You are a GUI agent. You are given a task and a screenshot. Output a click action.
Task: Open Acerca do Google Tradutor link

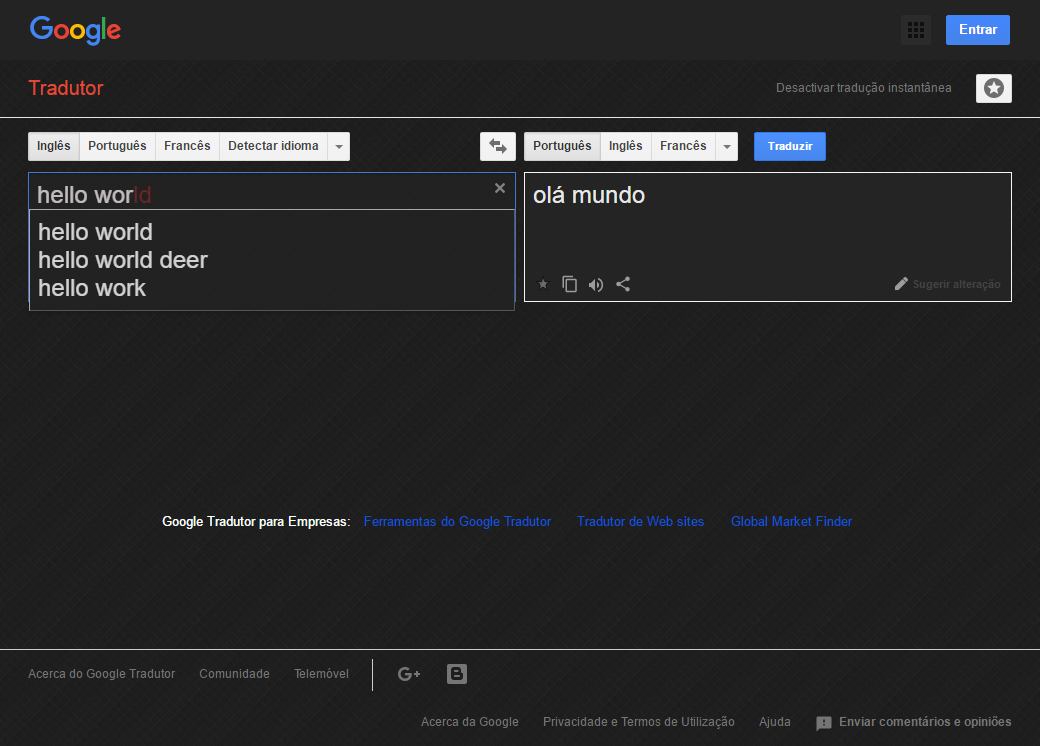101,674
